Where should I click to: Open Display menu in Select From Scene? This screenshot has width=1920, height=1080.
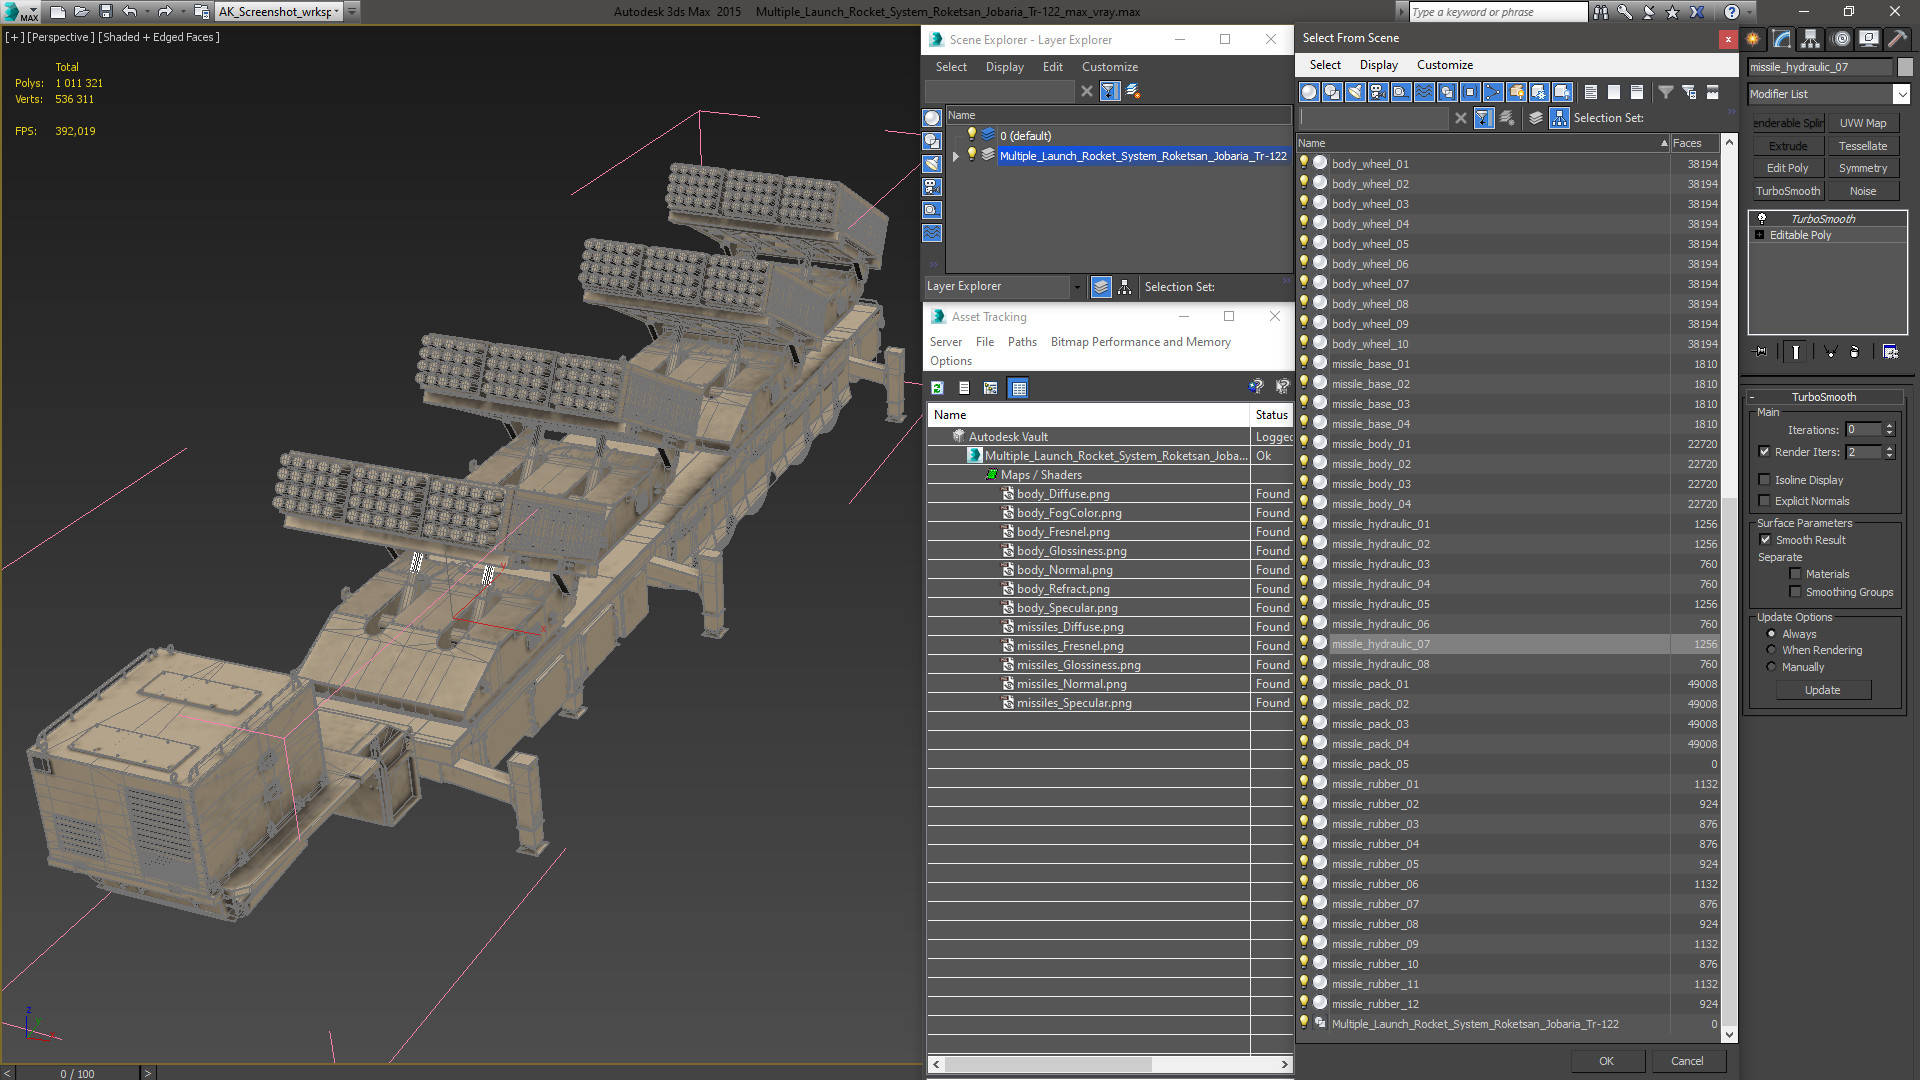point(1378,65)
